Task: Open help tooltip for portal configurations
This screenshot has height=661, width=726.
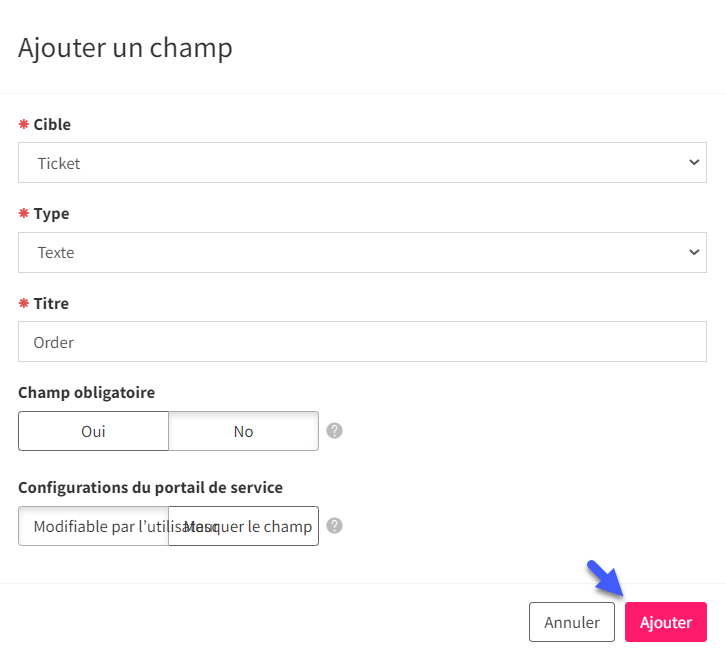Action: [334, 526]
